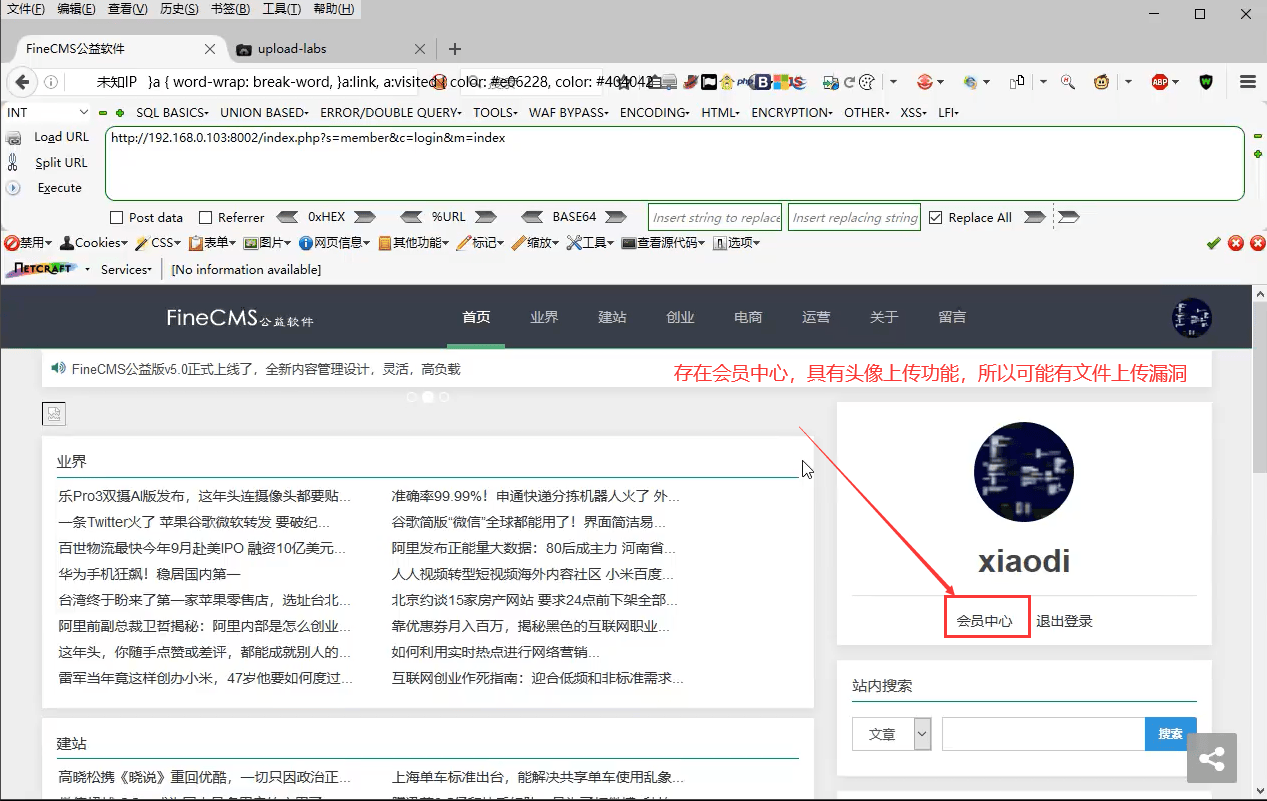Click the new tab plus button
The height and width of the screenshot is (801, 1267).
pyautogui.click(x=455, y=48)
